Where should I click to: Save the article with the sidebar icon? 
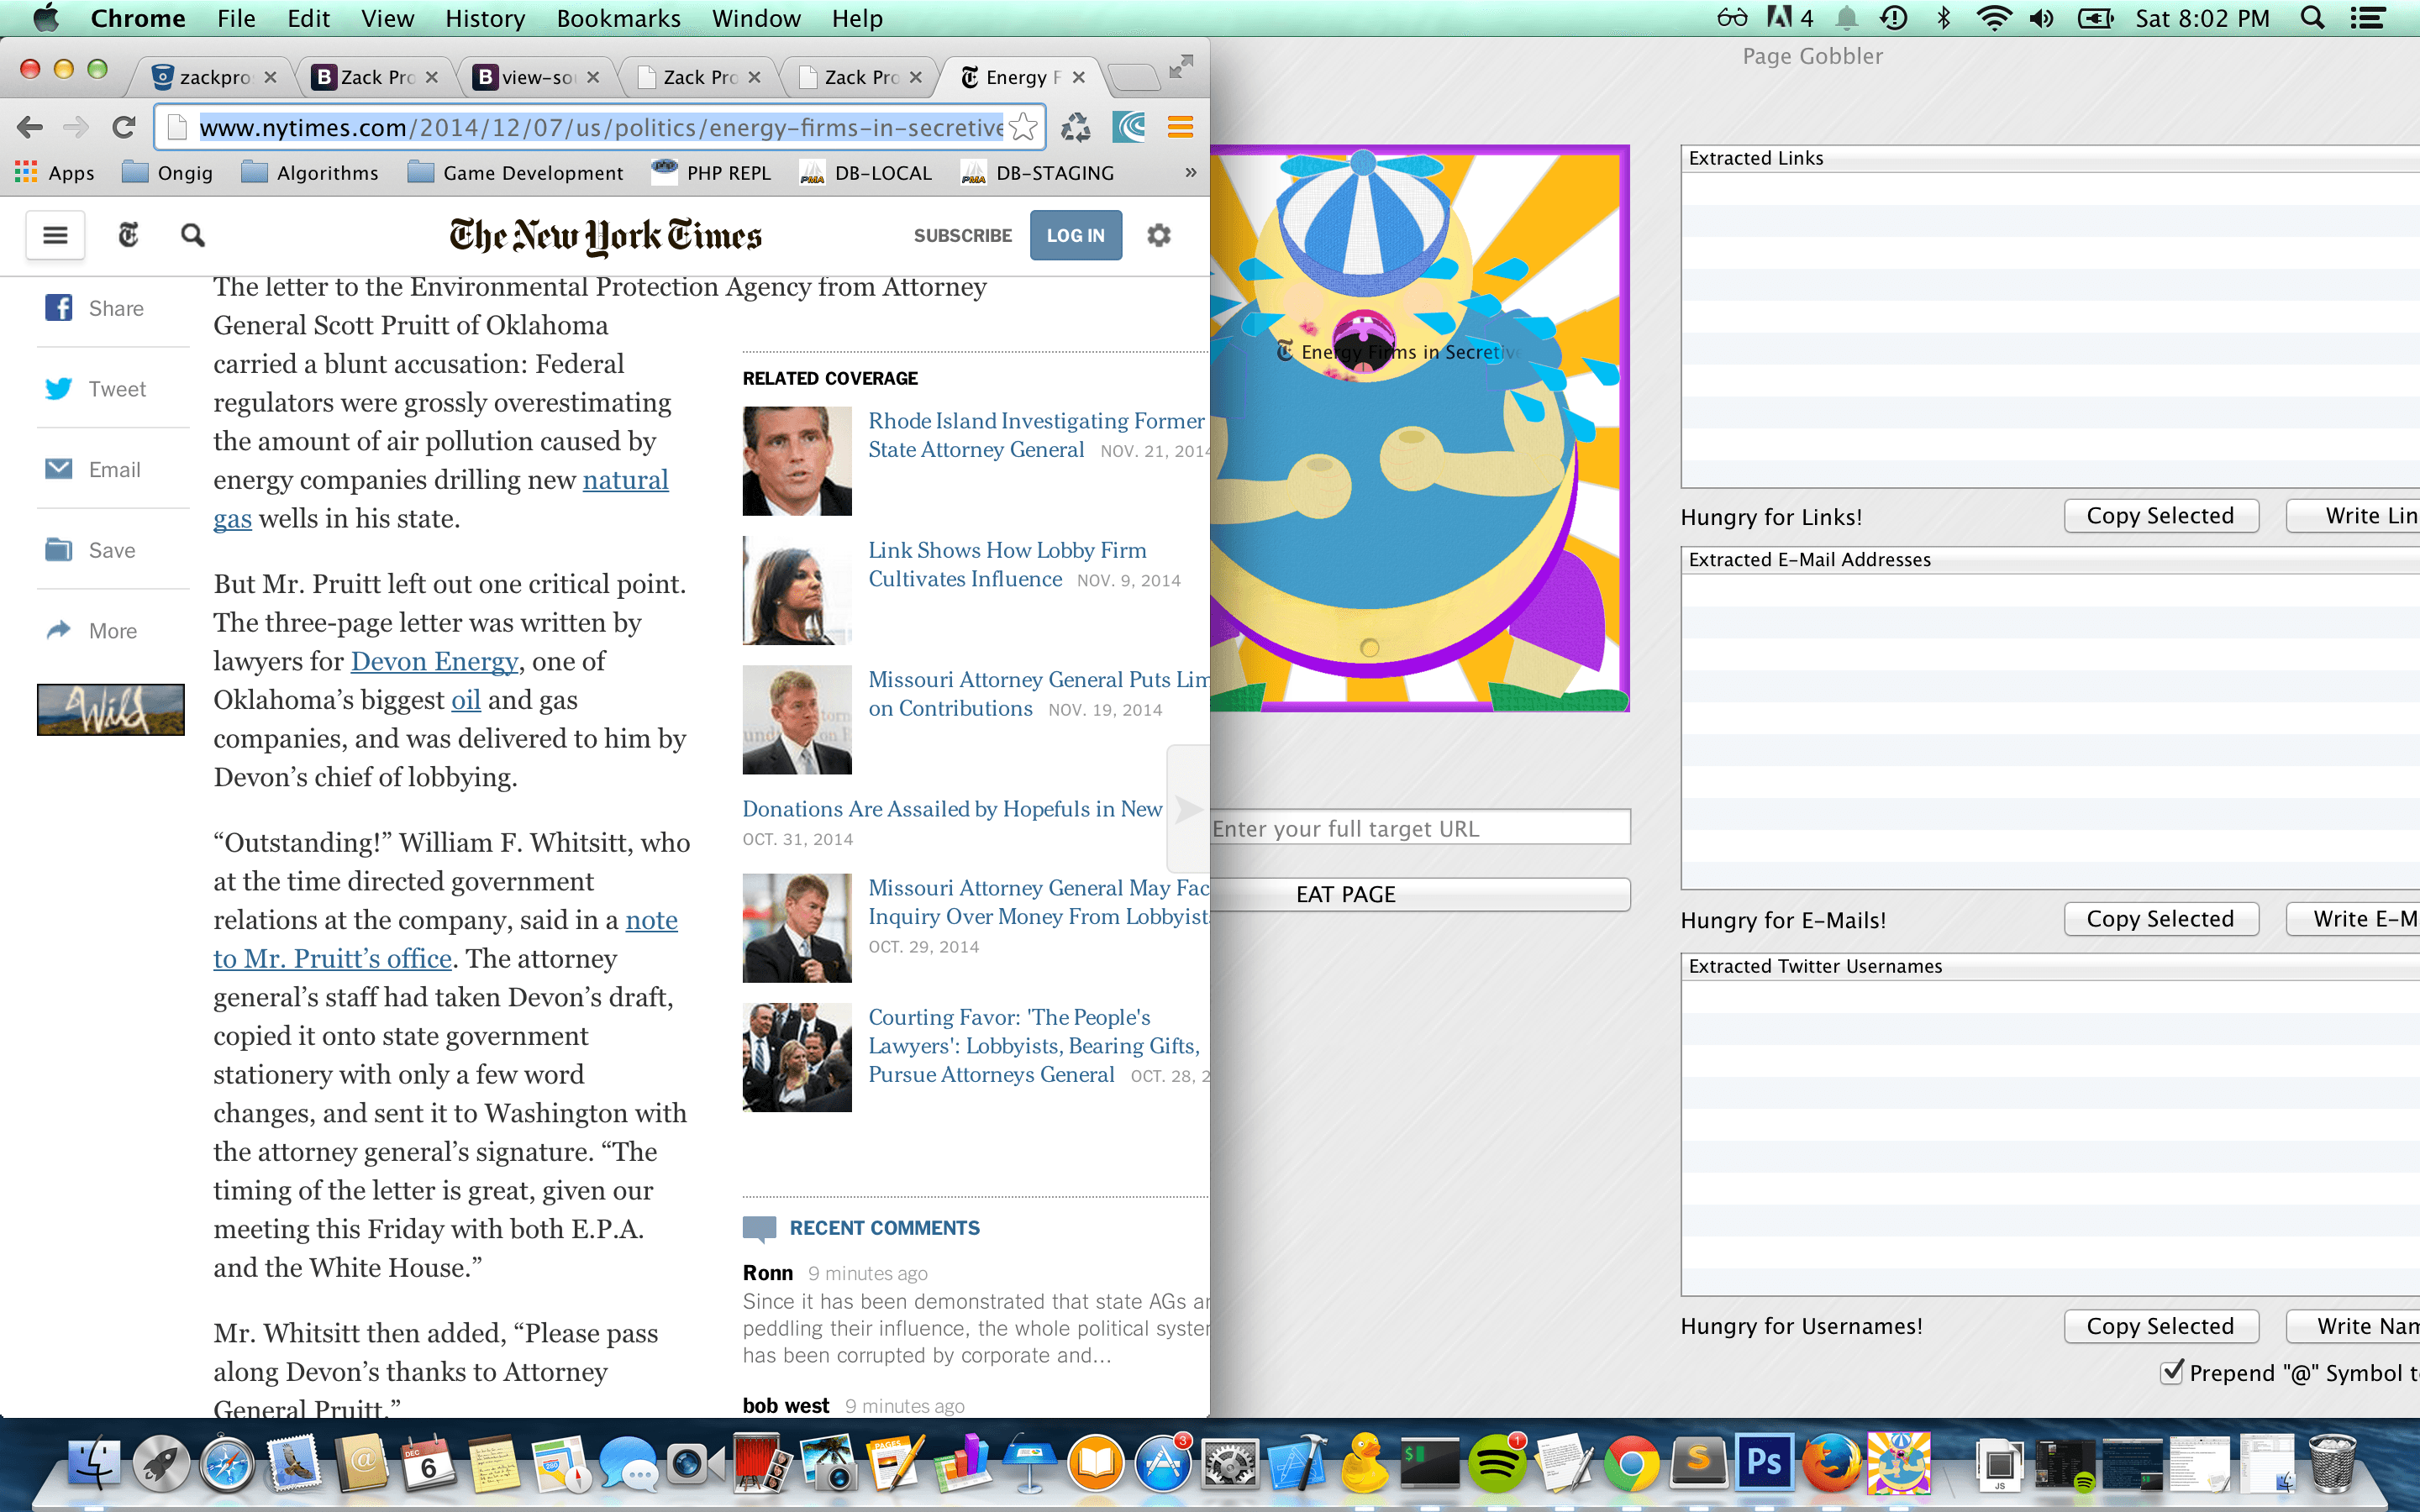tap(59, 549)
